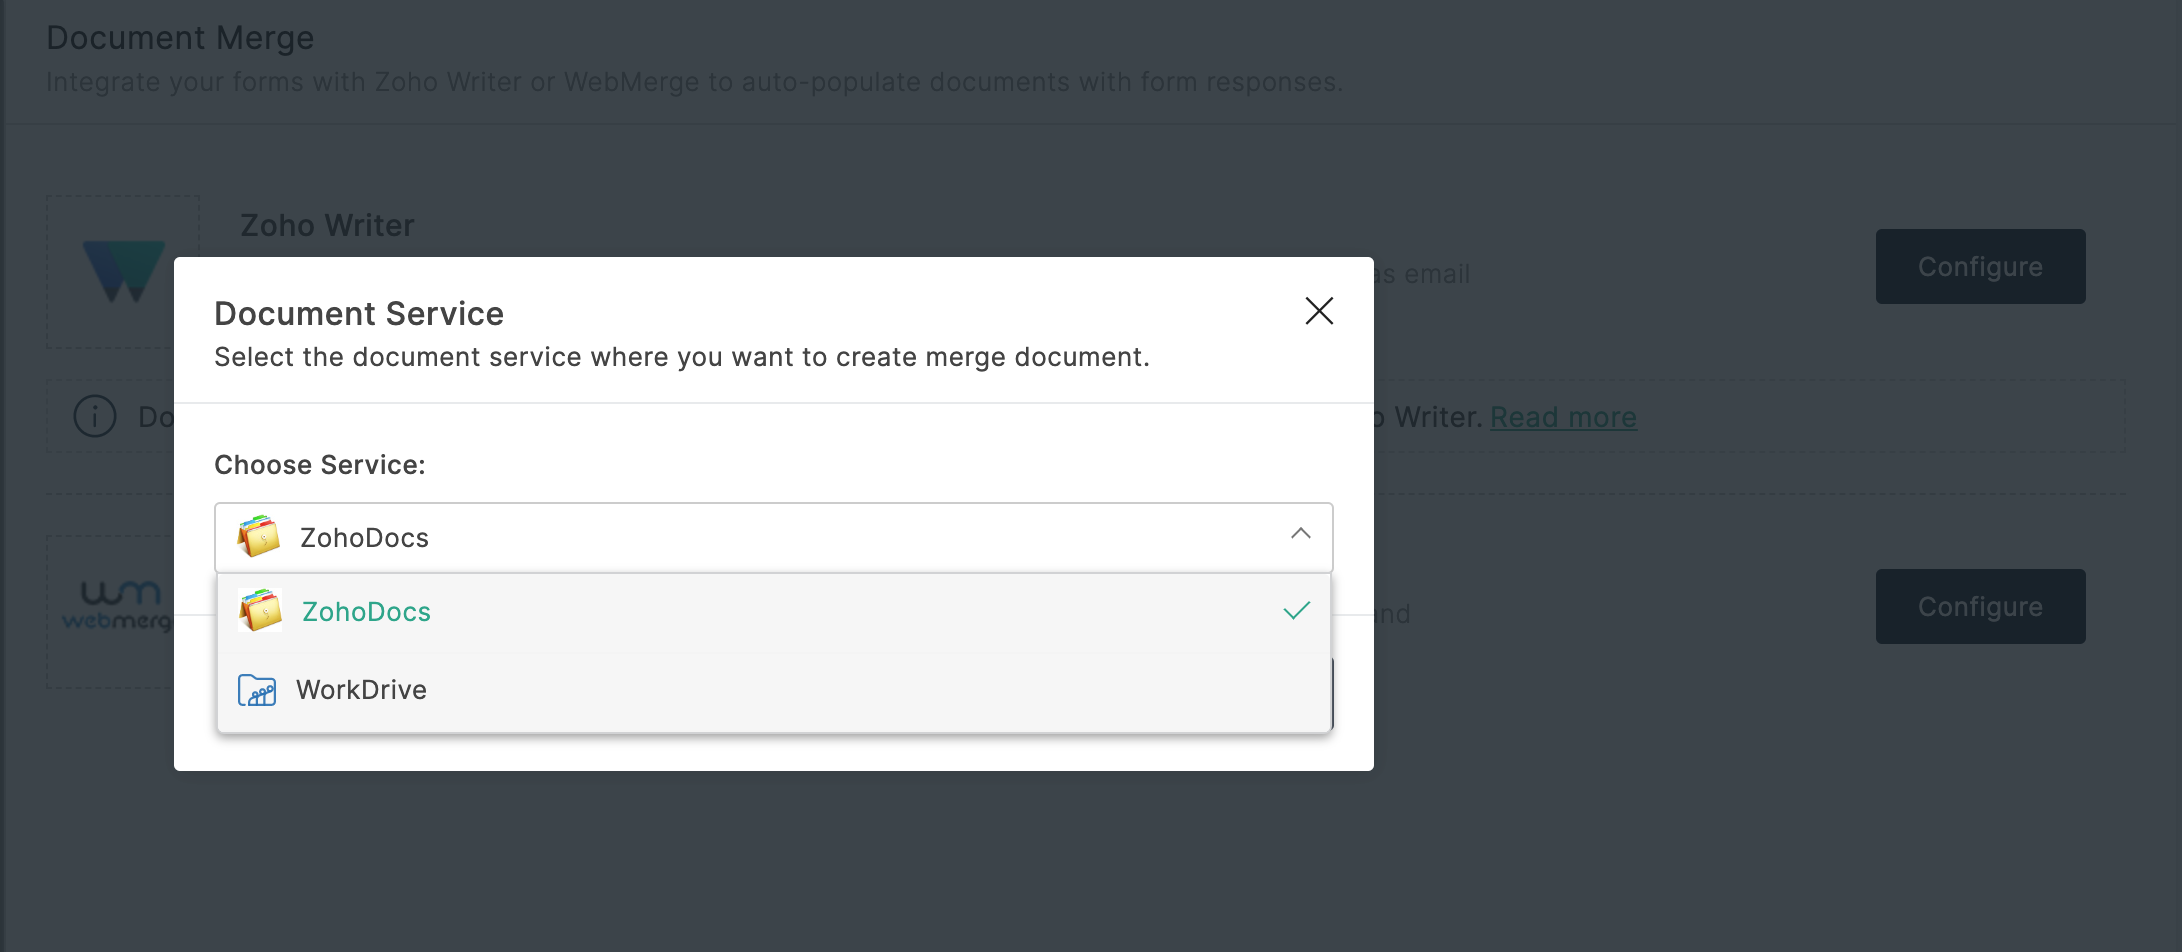This screenshot has height=952, width=2182.
Task: Choose WorkDrive from the service list
Action: click(362, 690)
